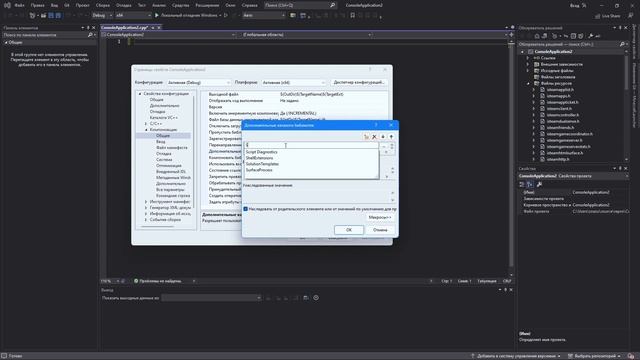Click the magnifier icon in the Toolbox search
The width and height of the screenshot is (640, 360).
click(90, 35)
